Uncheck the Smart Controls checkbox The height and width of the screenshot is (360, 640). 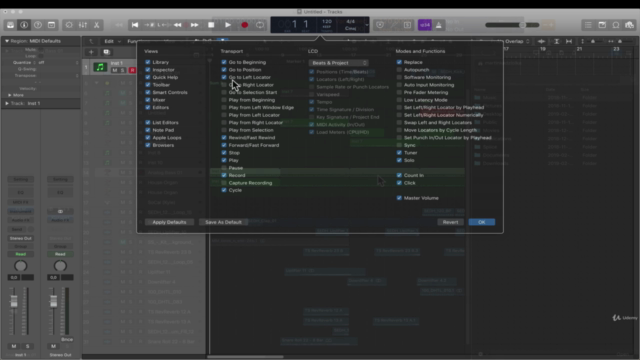coord(148,92)
